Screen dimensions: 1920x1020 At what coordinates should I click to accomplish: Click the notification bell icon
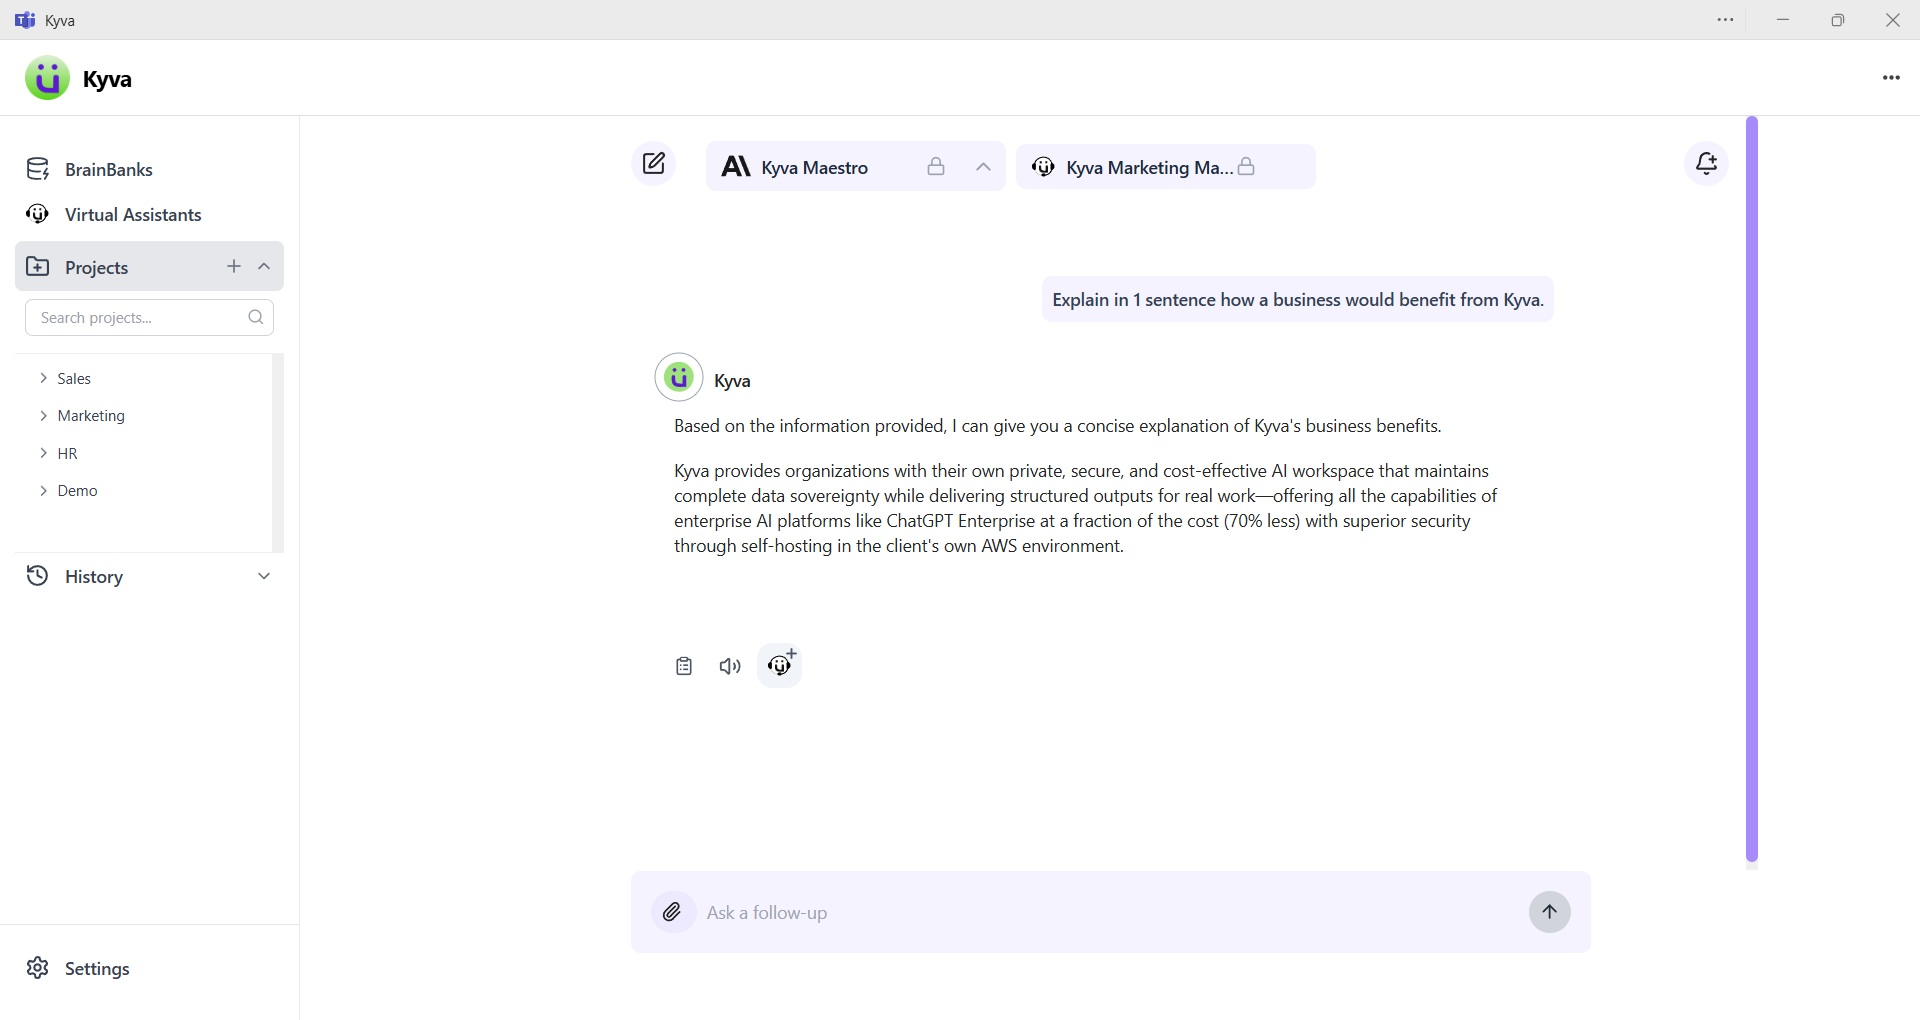(x=1707, y=163)
